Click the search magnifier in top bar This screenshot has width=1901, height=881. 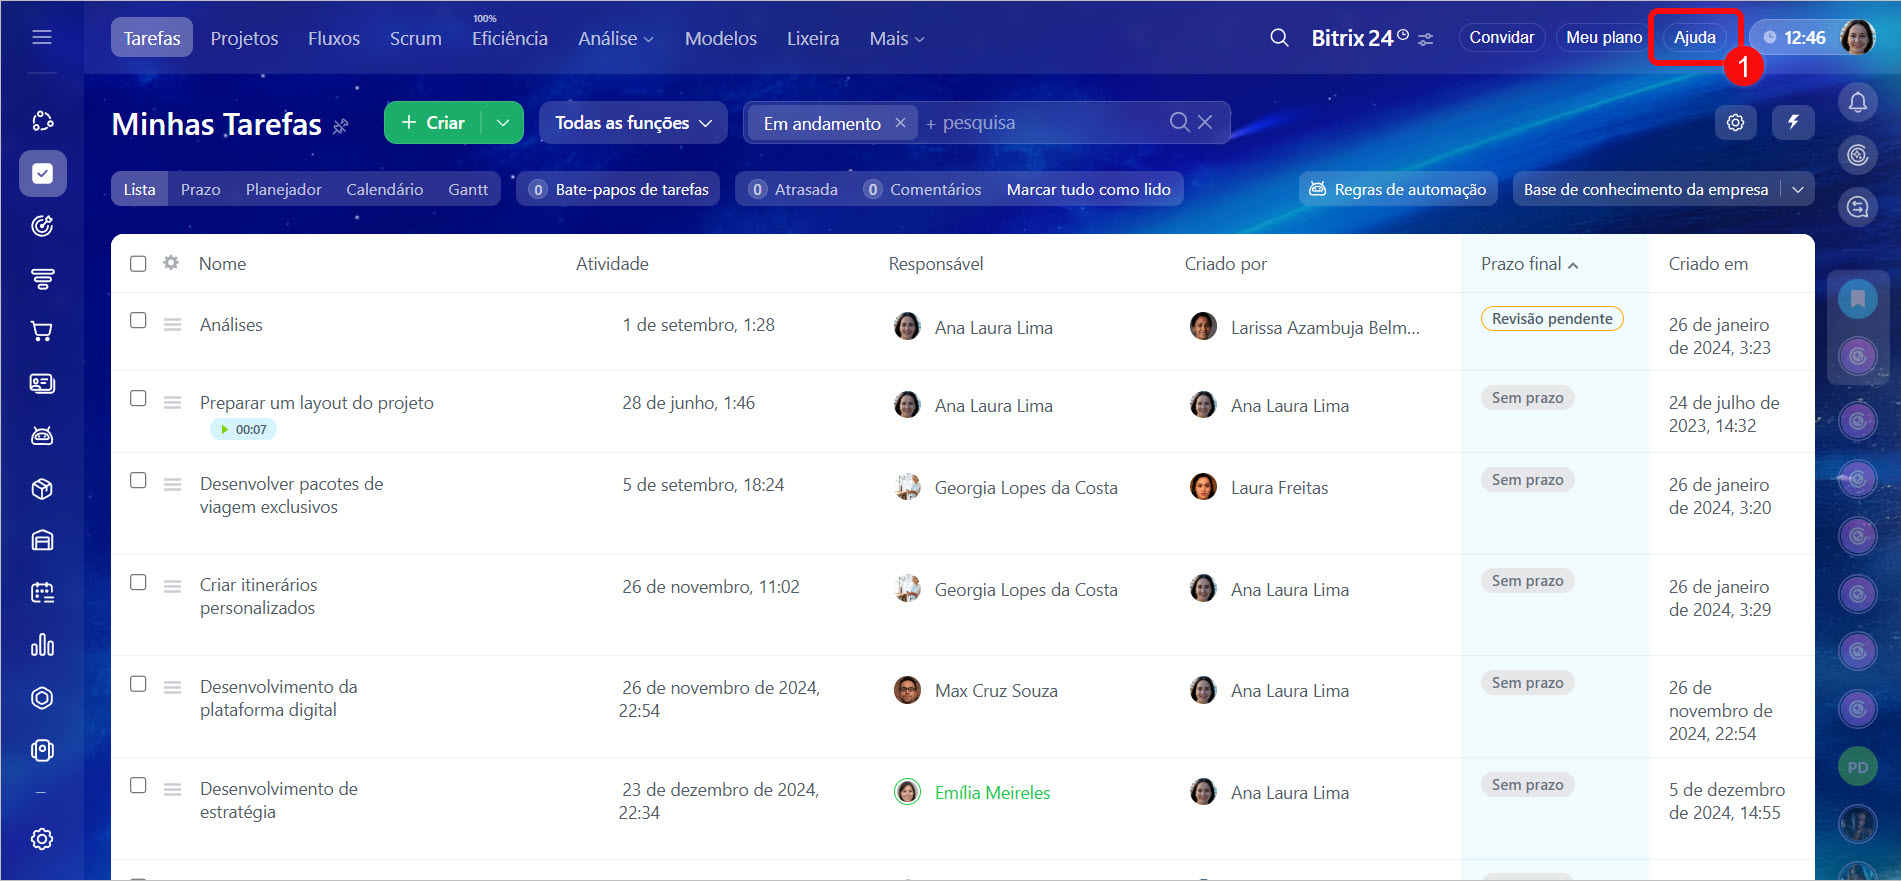[1279, 38]
